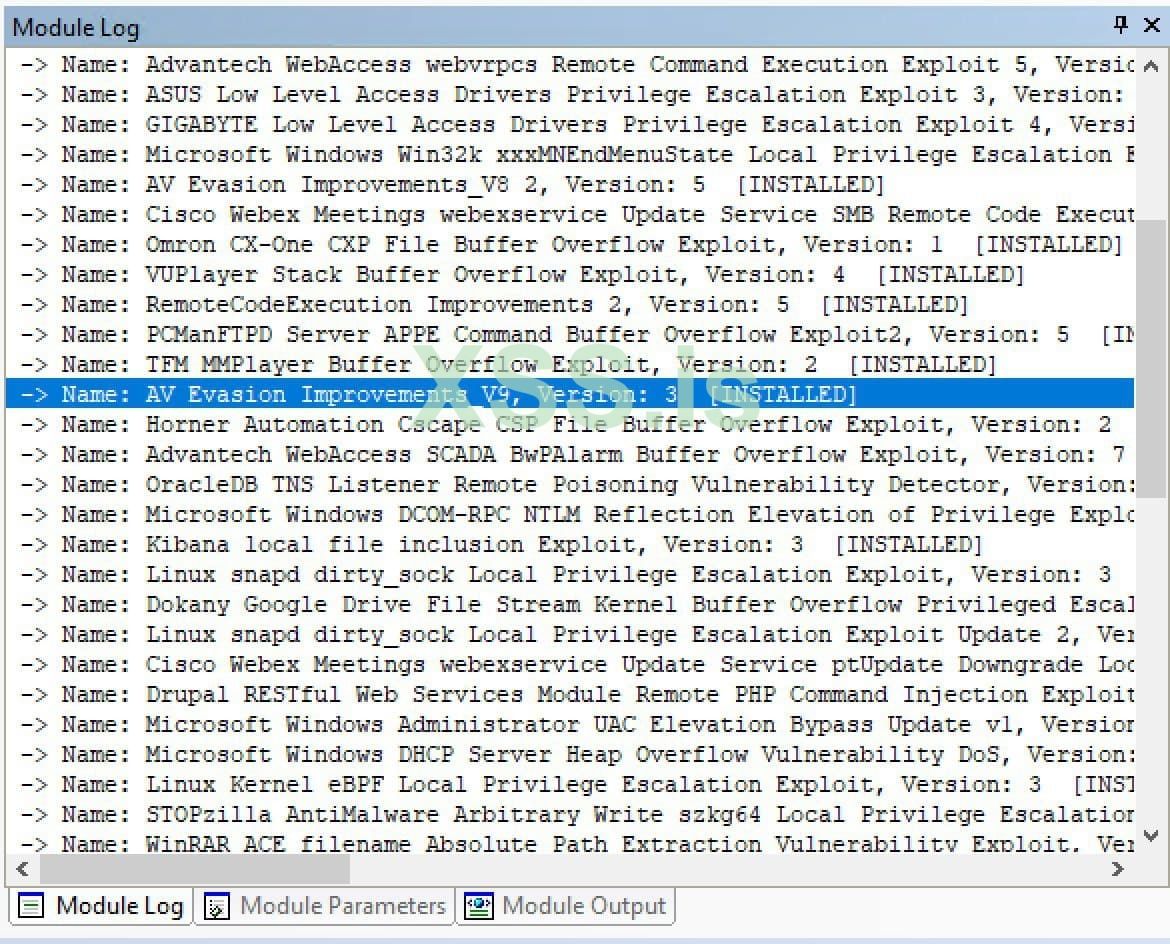Select the DCOM-RPC NTLM Reflection row
This screenshot has width=1170, height=944.
570,514
